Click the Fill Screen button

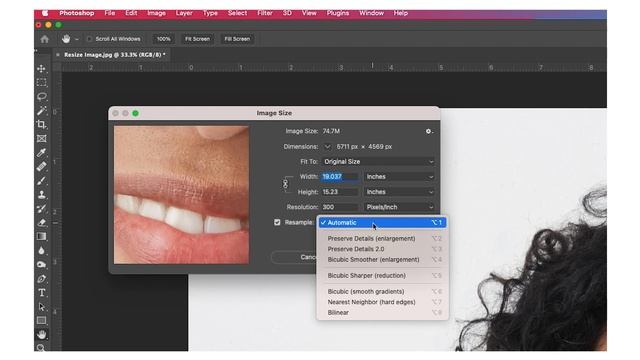pos(237,39)
